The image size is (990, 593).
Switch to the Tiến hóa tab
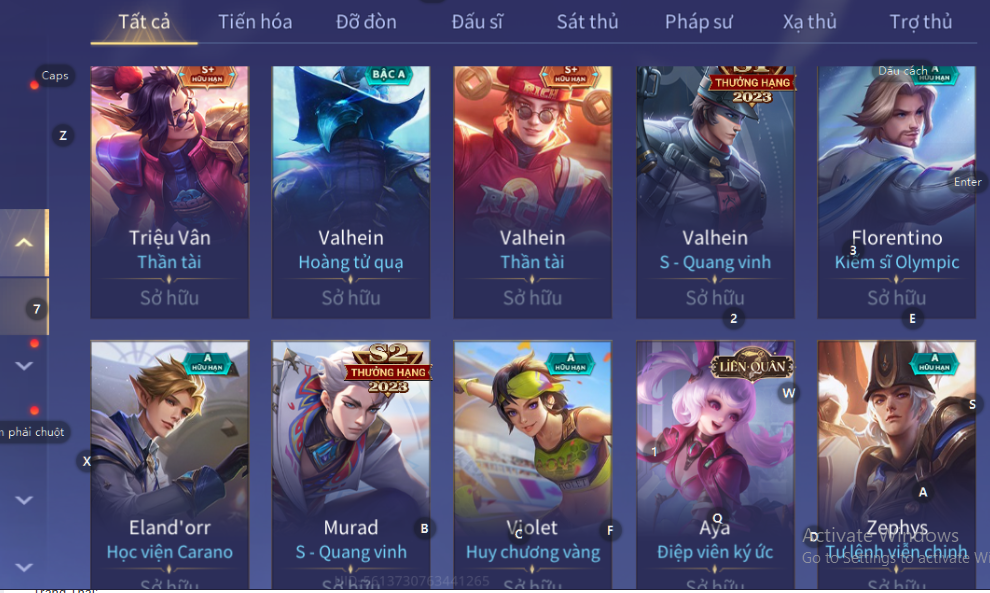tap(255, 22)
